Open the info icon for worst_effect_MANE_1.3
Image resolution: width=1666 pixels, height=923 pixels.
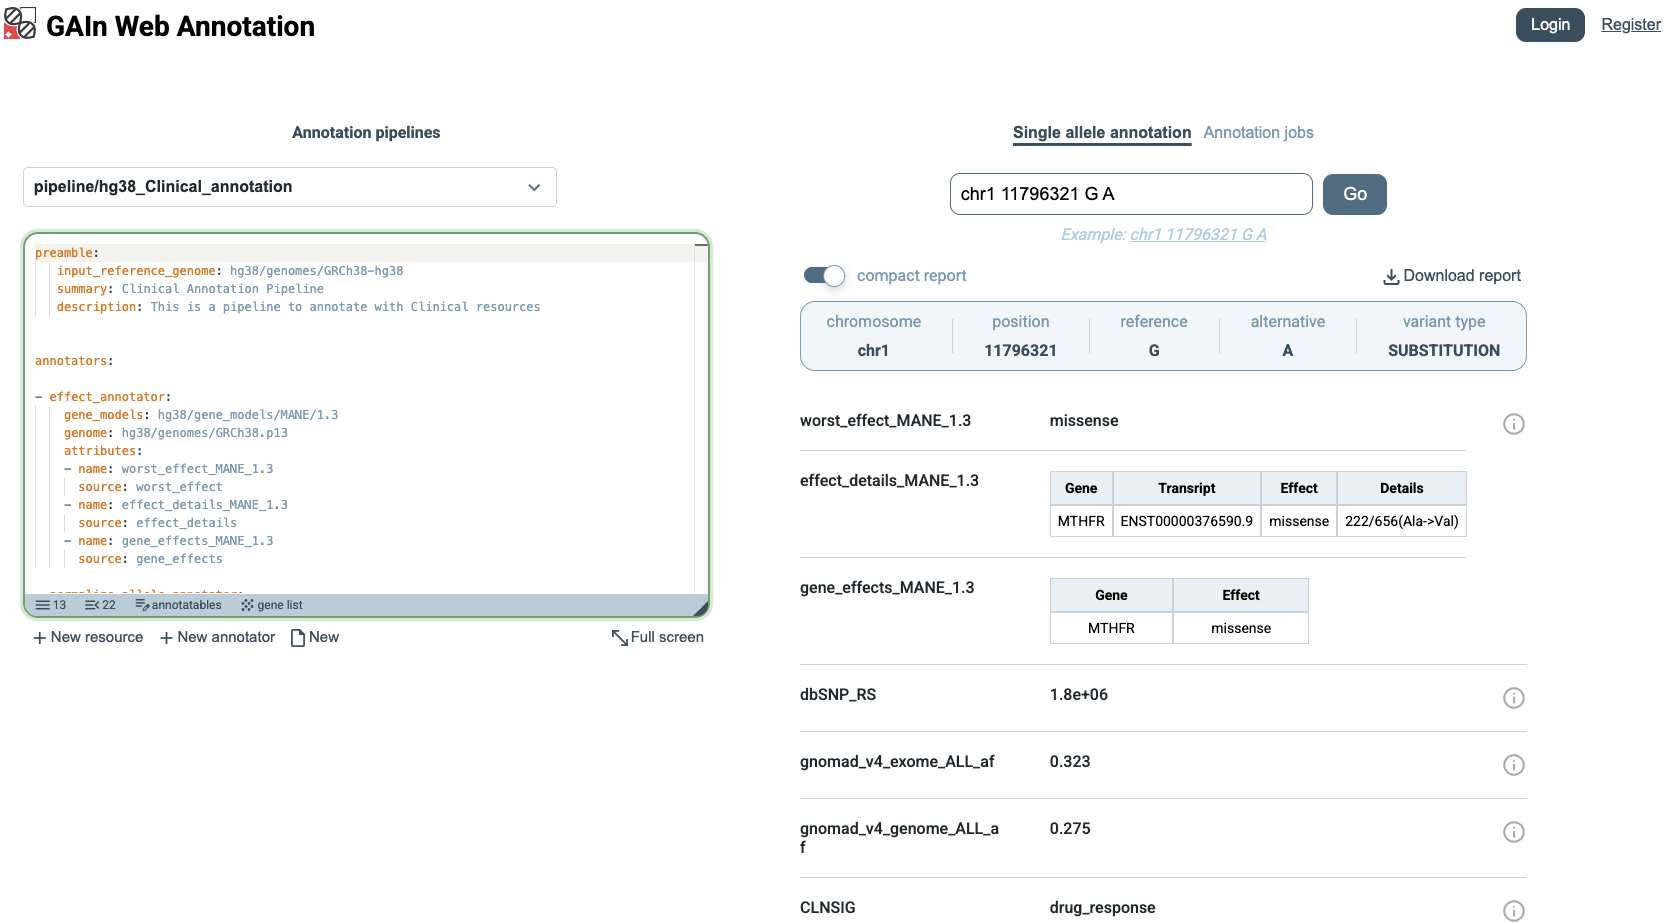[x=1514, y=424]
